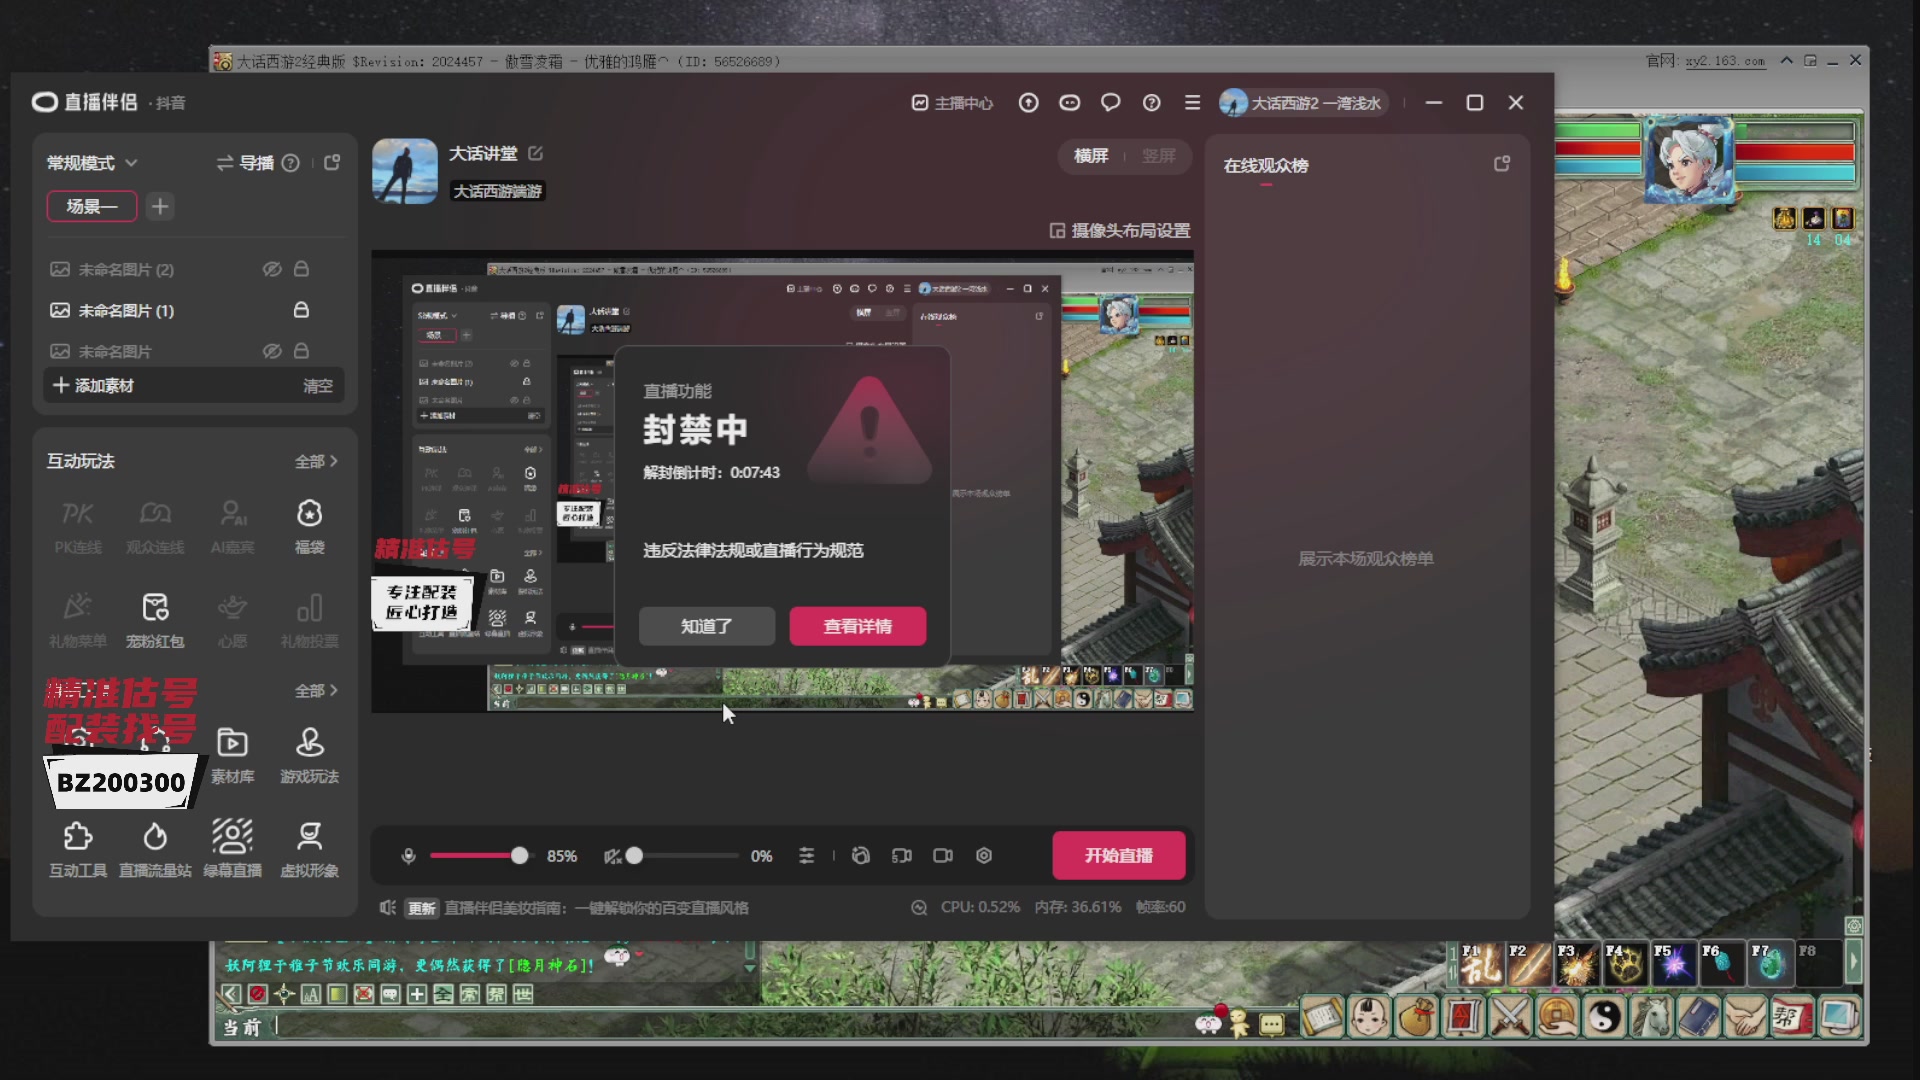The height and width of the screenshot is (1080, 1920).
Task: Toggle visibility of bottom 未命名图片 source
Action: (271, 351)
